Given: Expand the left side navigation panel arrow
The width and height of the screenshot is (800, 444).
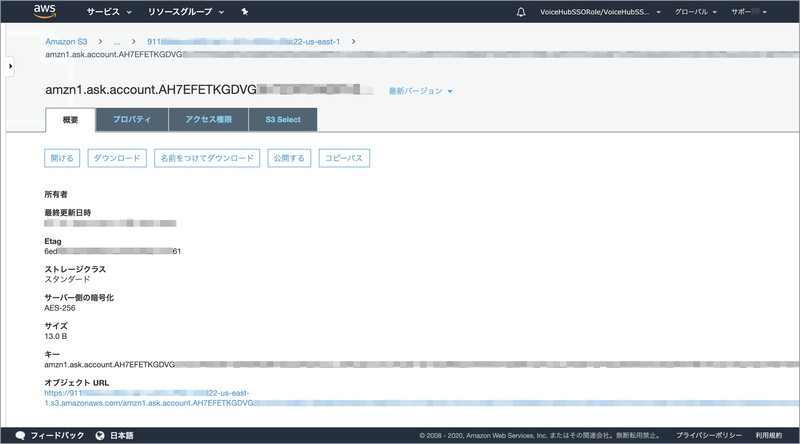Looking at the screenshot, I should pos(10,66).
